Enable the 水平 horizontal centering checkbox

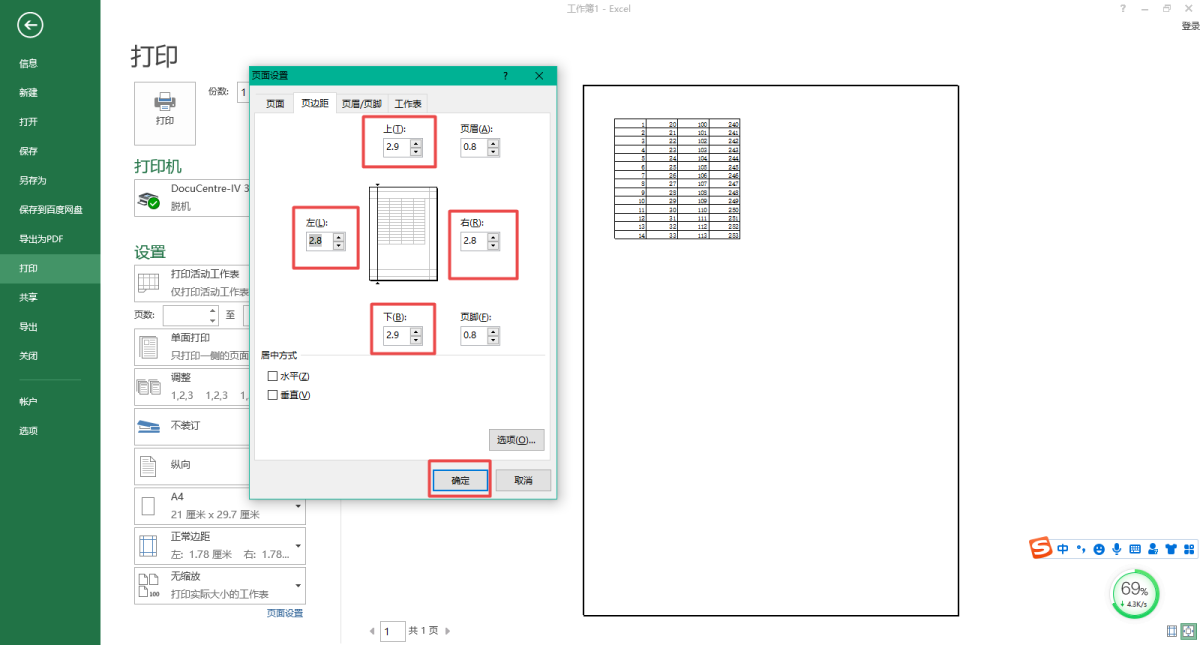(x=273, y=376)
